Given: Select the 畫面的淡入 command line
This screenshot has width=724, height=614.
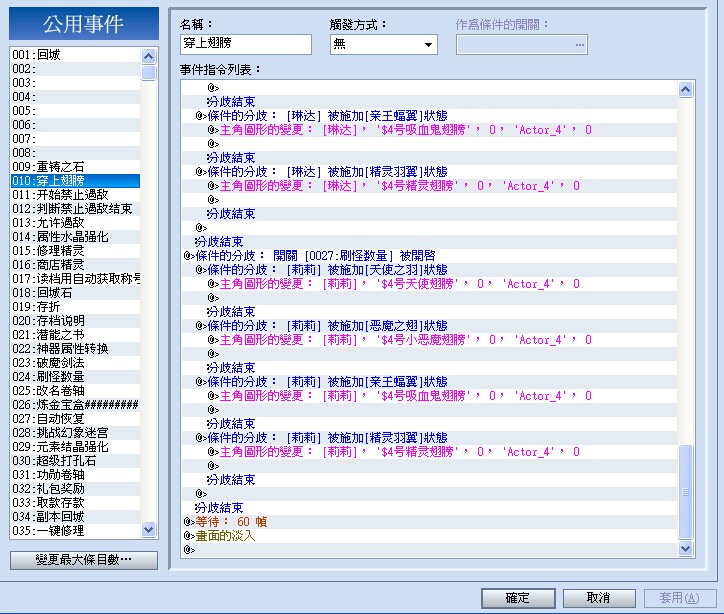Looking at the screenshot, I should point(429,536).
